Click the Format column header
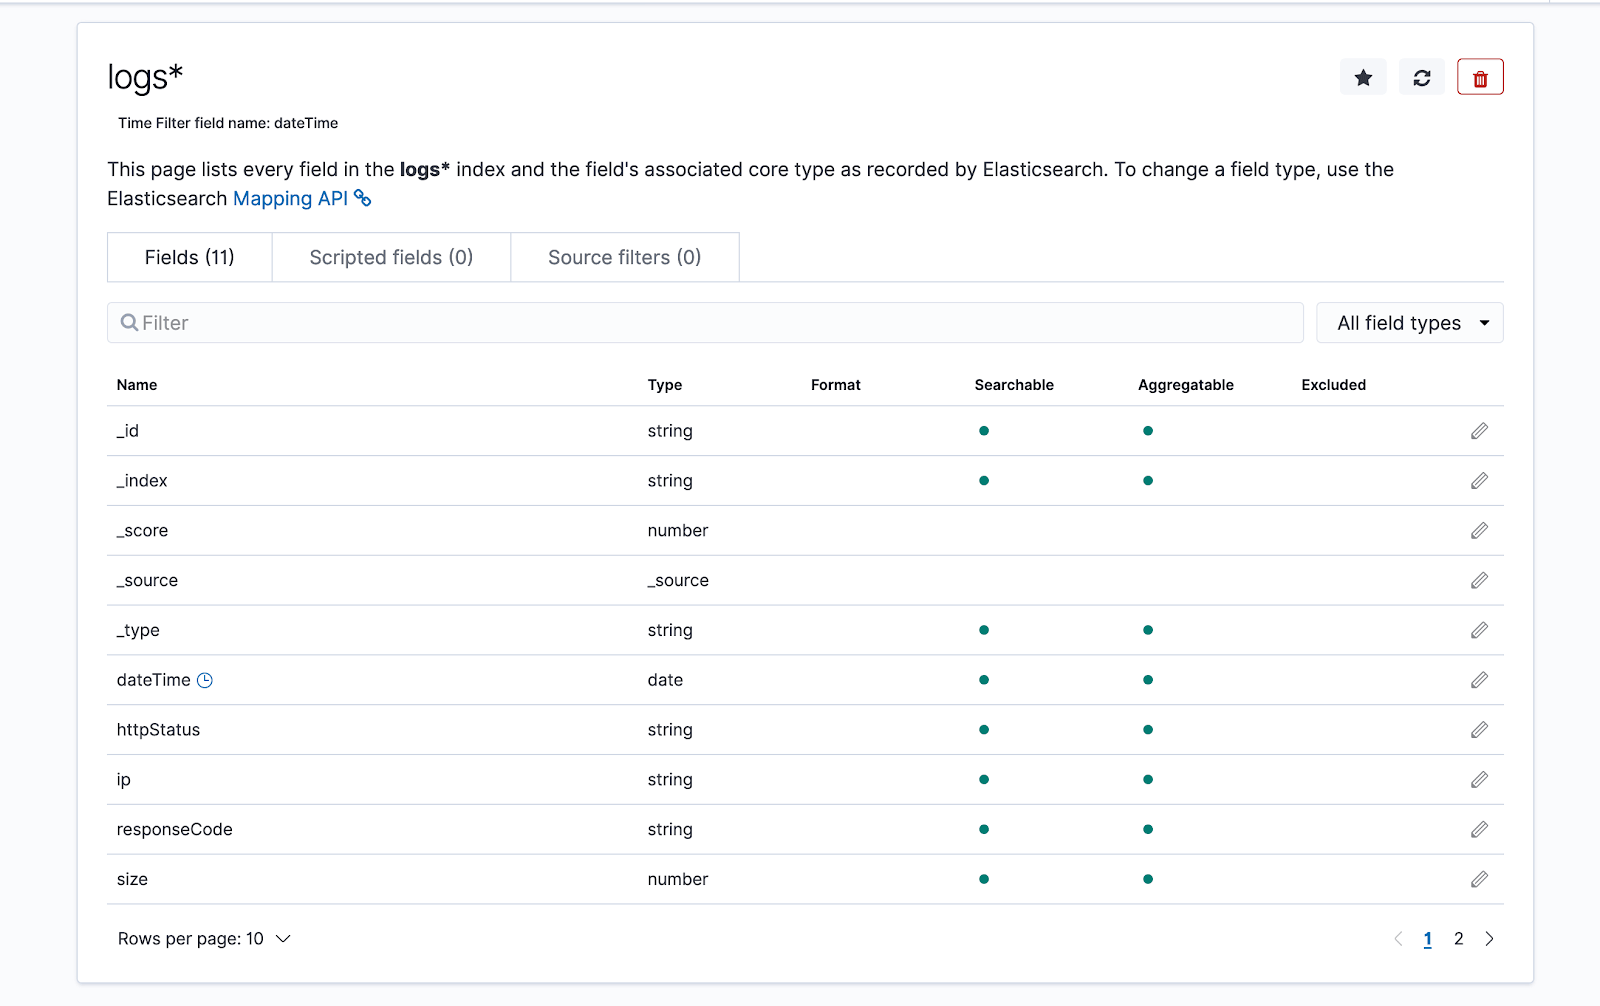Viewport: 1600px width, 1006px height. pos(836,385)
